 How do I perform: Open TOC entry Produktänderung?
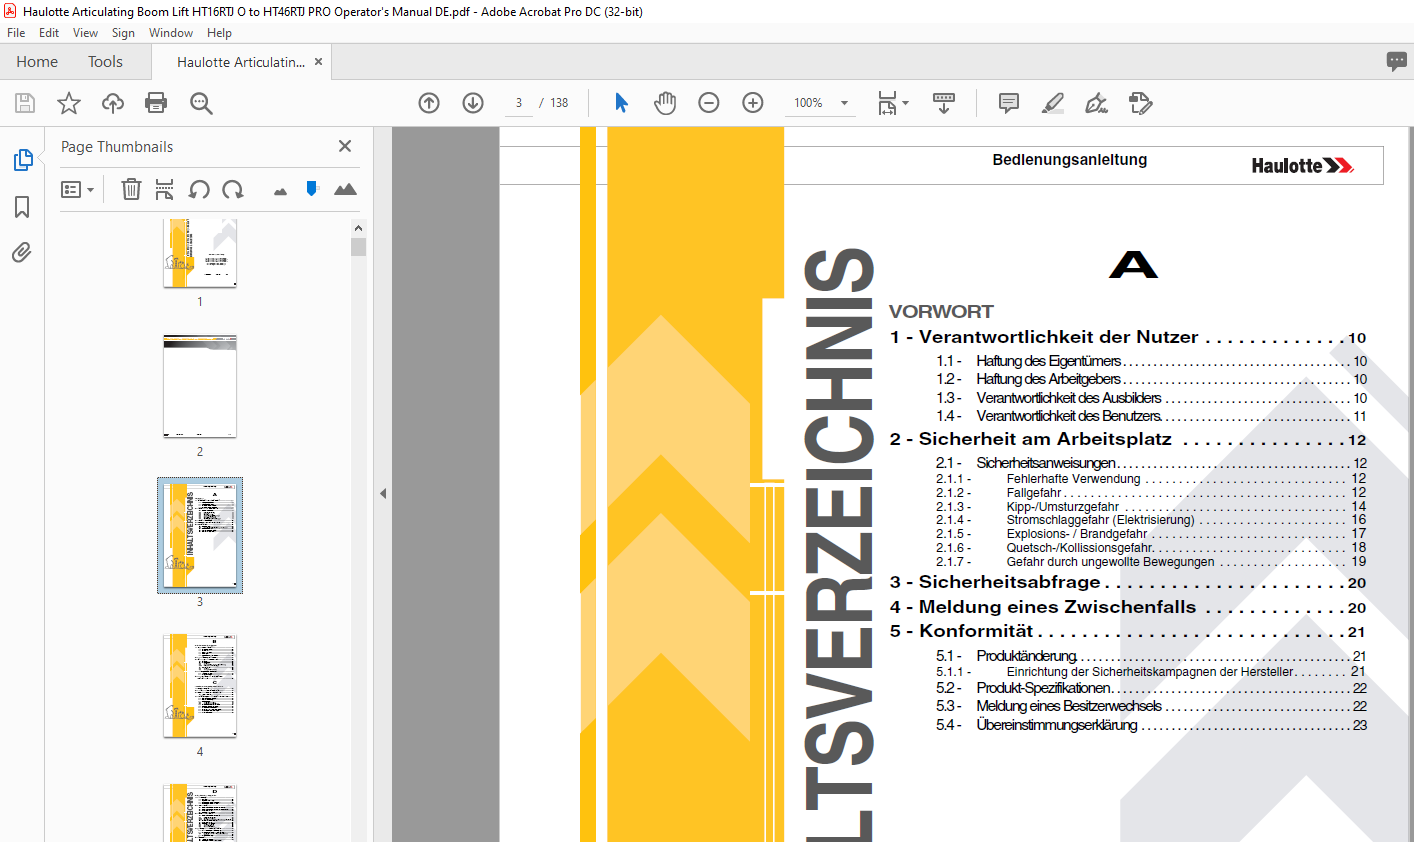[x=1151, y=656]
